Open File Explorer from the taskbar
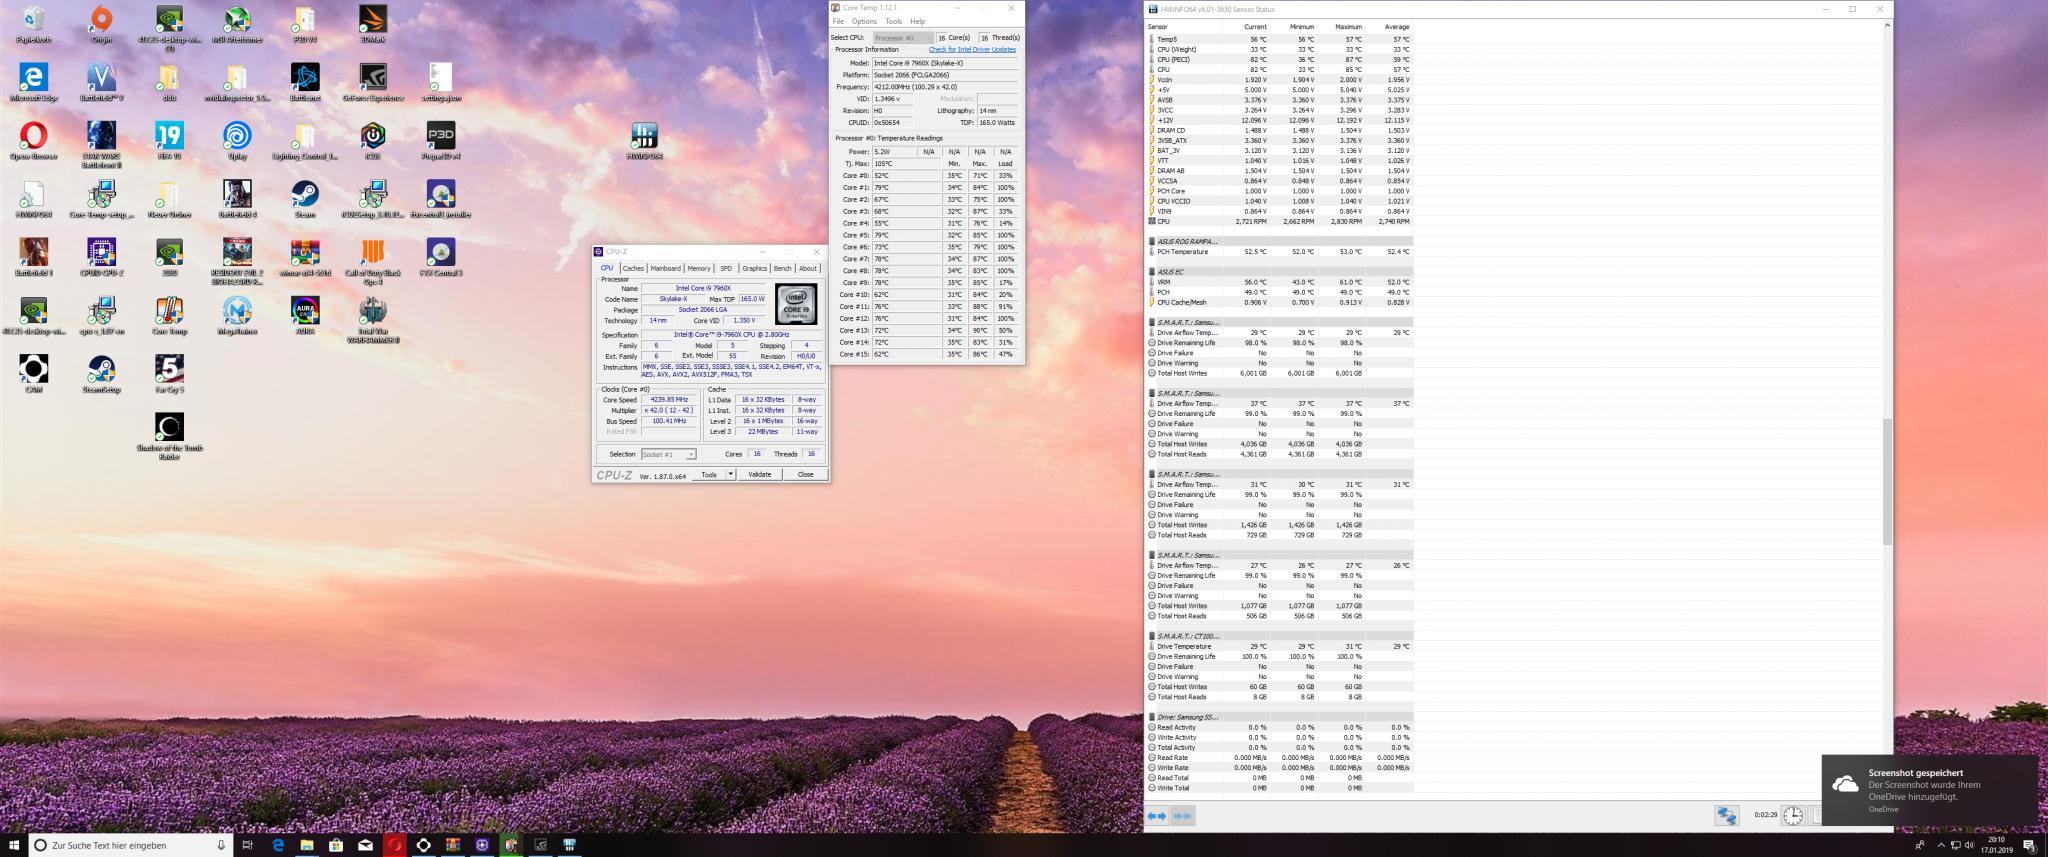Viewport: 2048px width, 857px height. (307, 845)
